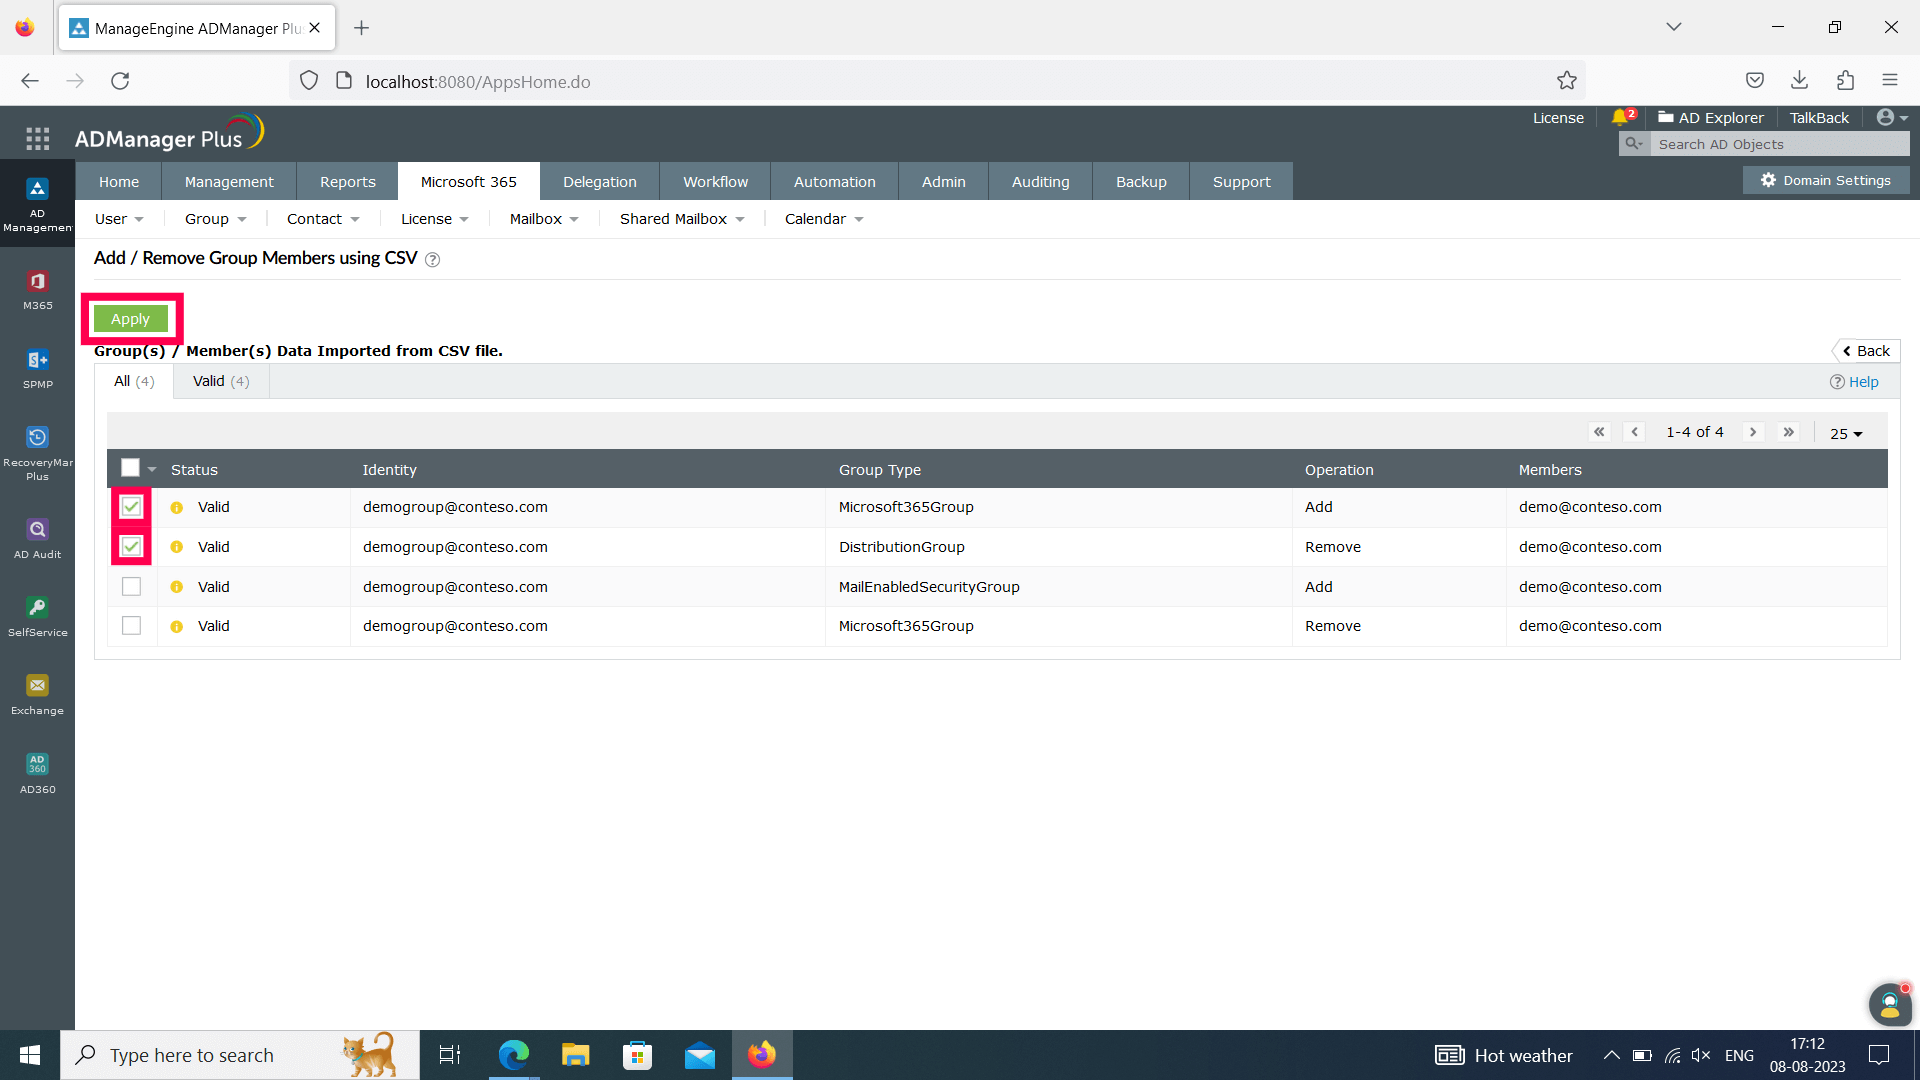Click the Search AD Objects field
The height and width of the screenshot is (1080, 1920).
1778,144
